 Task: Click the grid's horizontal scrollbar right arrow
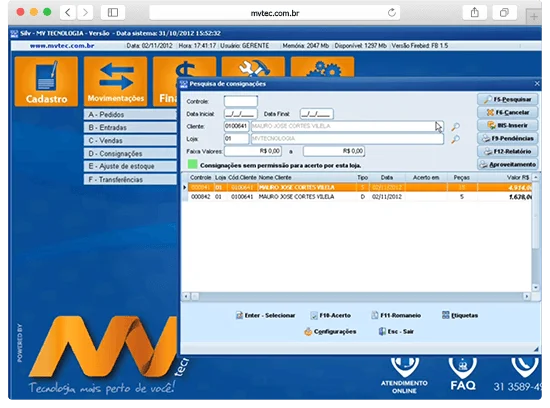[526, 296]
